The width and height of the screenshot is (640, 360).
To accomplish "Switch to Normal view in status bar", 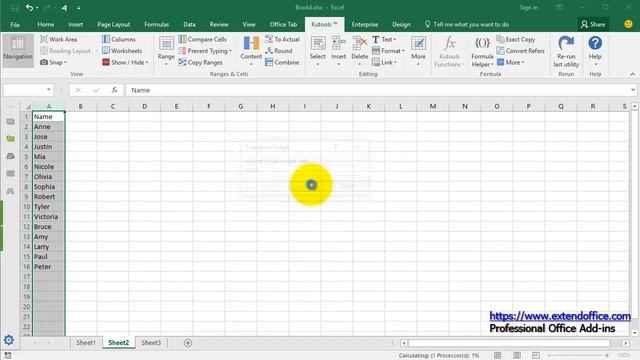I will coord(498,356).
